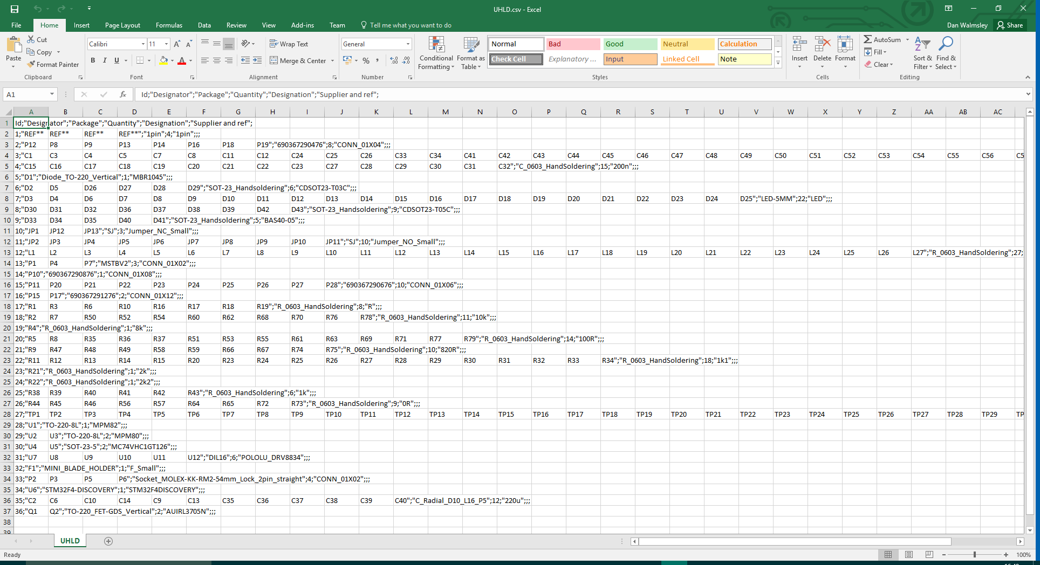Screen dimensions: 1040x566
Task: Open the General number format dropdown
Action: click(x=408, y=44)
